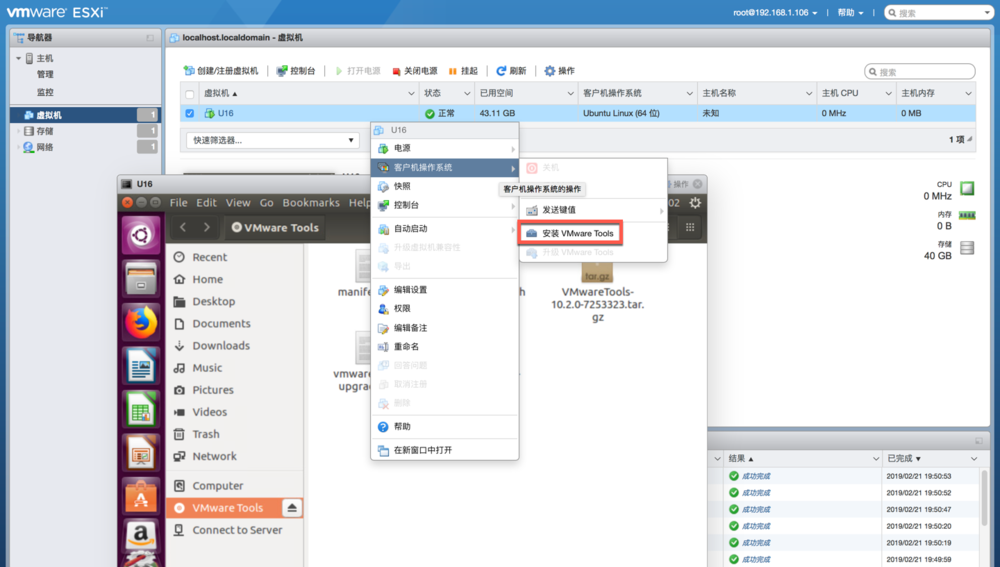
Task: Open the Console (控制台) context menu entry
Action: [x=445, y=205]
